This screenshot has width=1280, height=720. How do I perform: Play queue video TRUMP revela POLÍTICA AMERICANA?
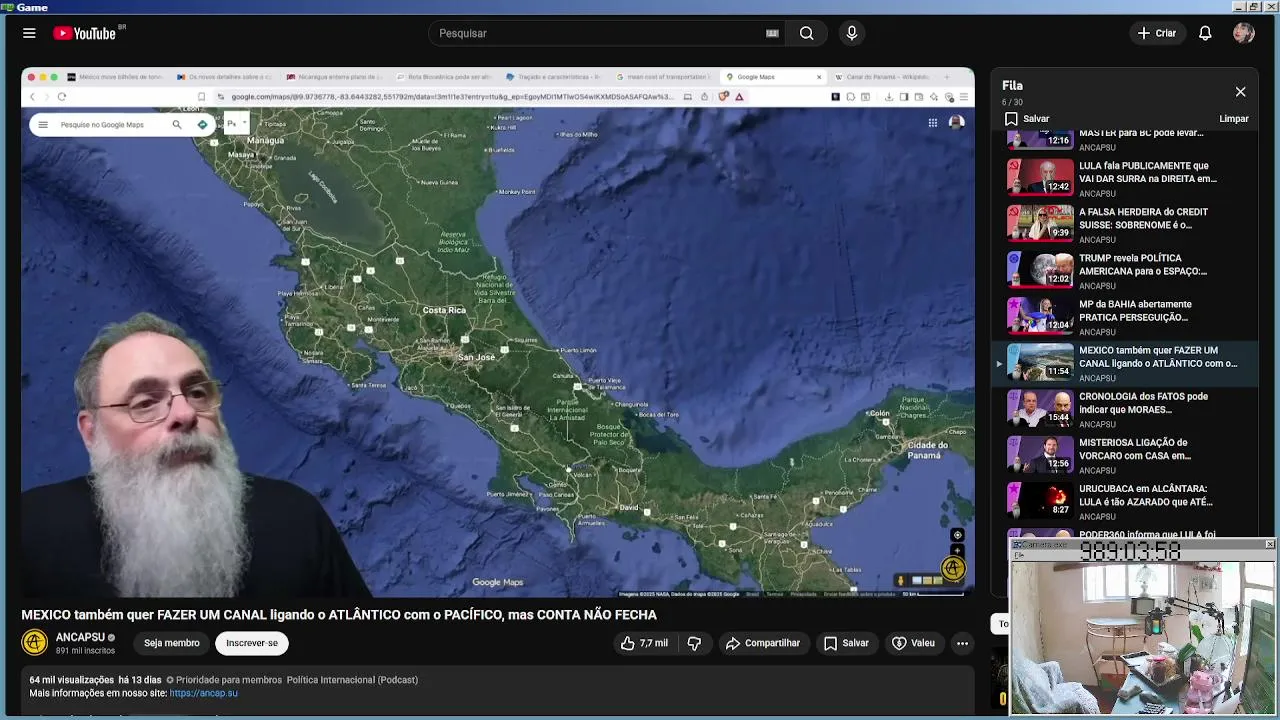tap(1125, 270)
